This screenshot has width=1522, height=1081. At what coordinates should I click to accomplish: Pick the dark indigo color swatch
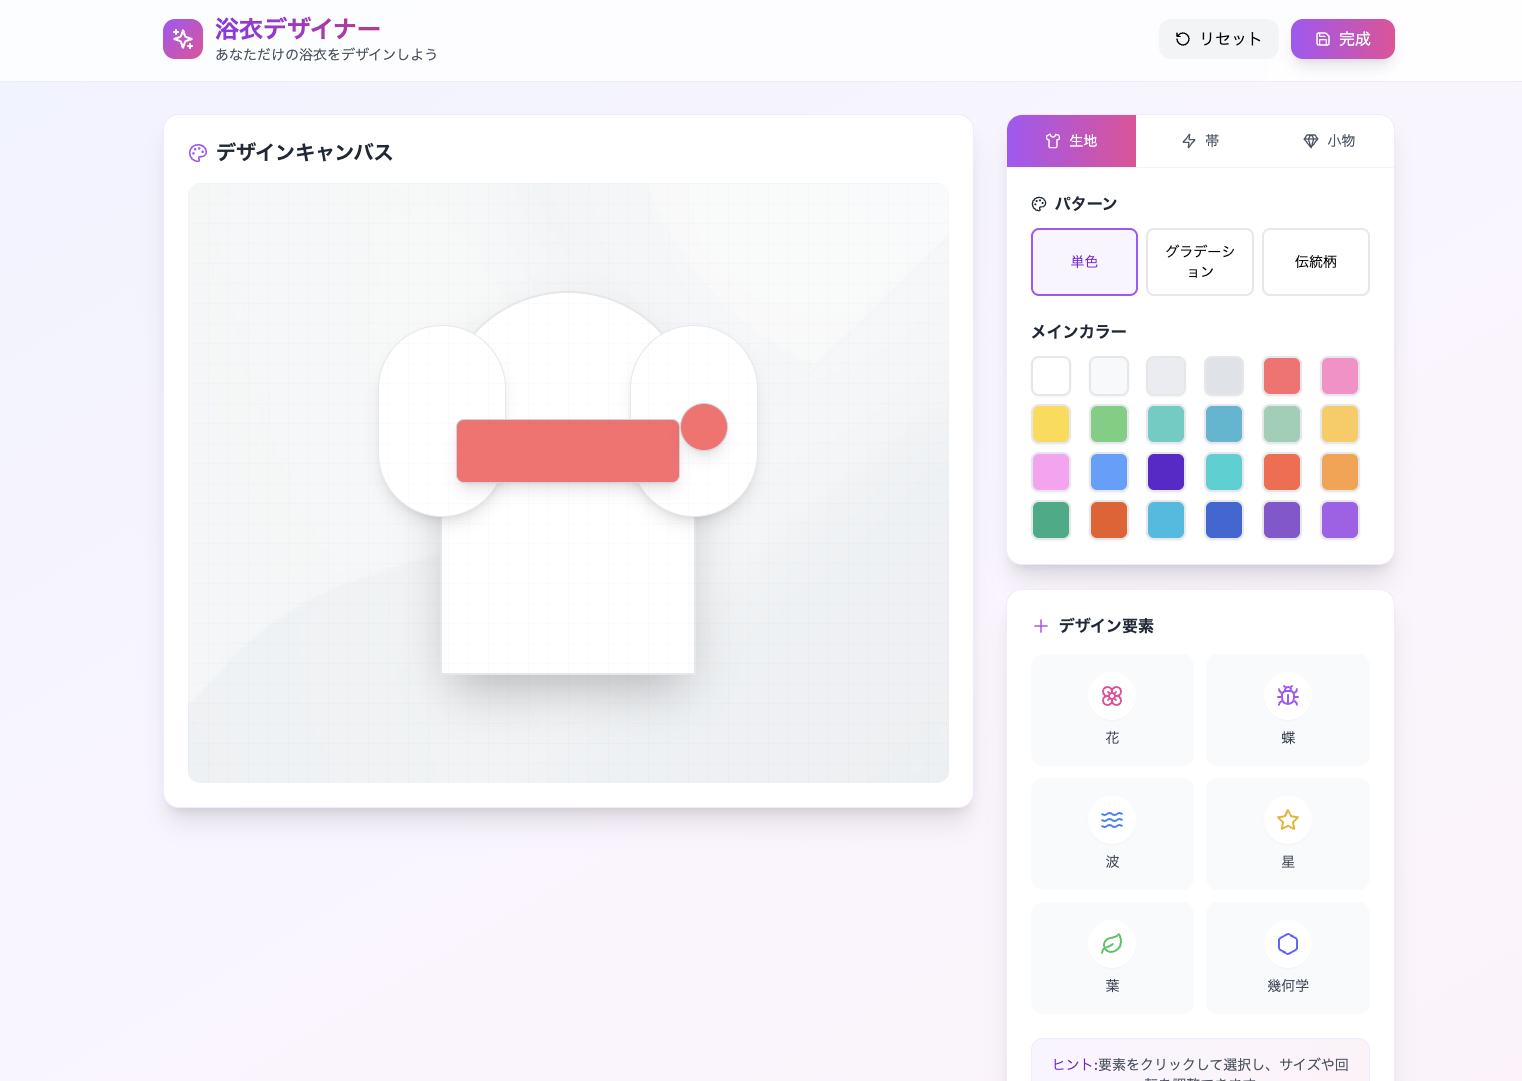(1166, 472)
